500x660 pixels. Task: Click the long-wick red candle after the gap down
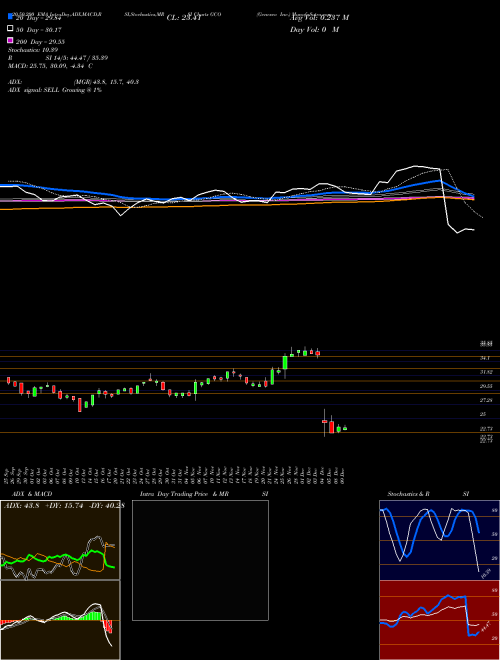324,422
